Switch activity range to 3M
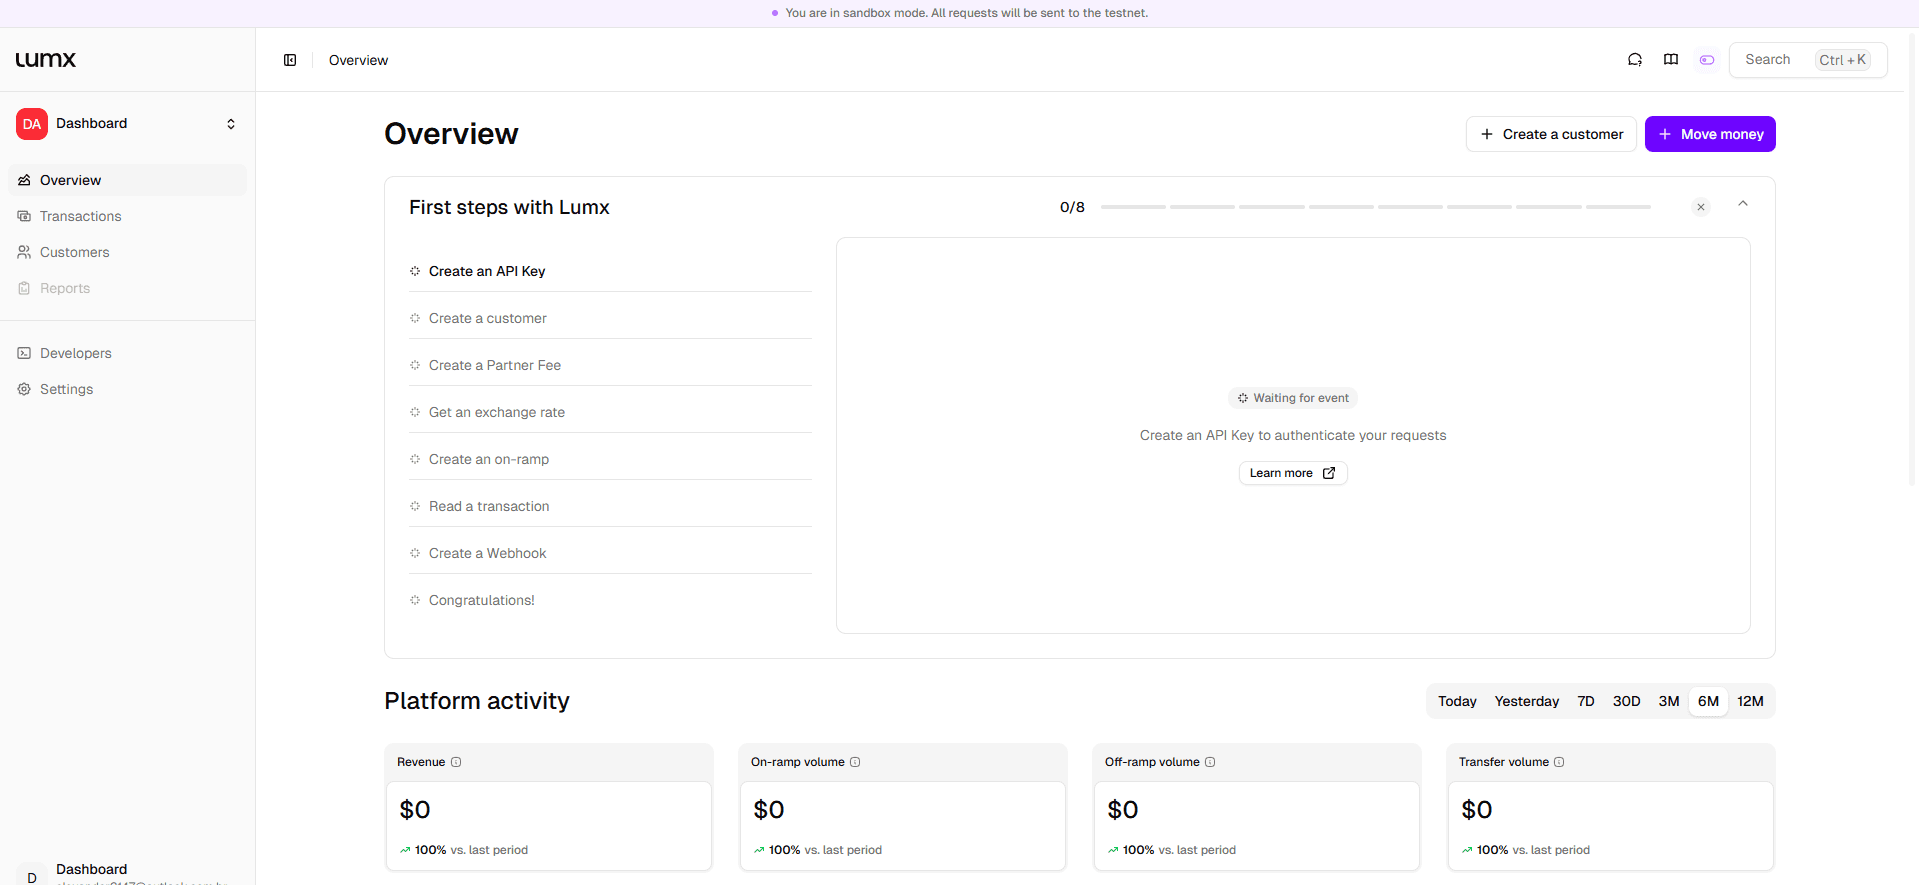The image size is (1919, 885). pos(1669,701)
